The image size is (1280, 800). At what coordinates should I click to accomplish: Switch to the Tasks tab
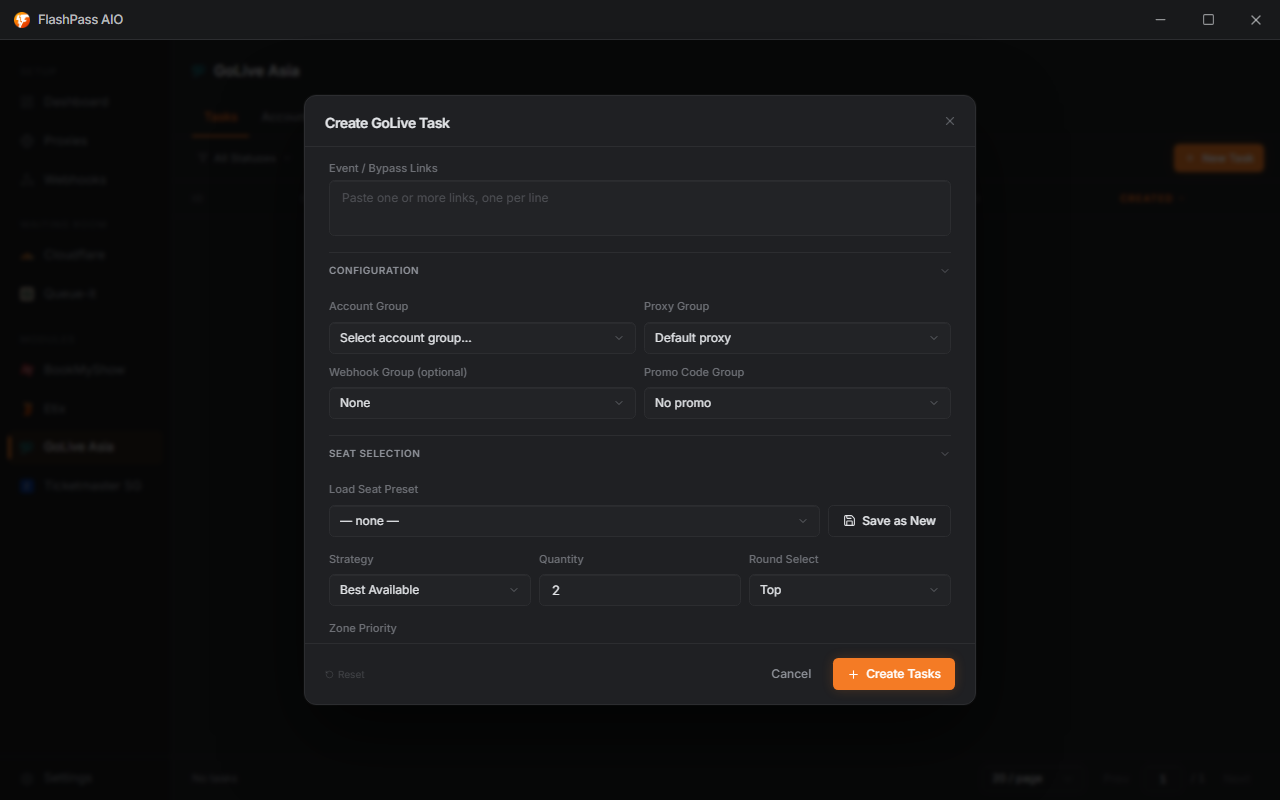coord(222,117)
